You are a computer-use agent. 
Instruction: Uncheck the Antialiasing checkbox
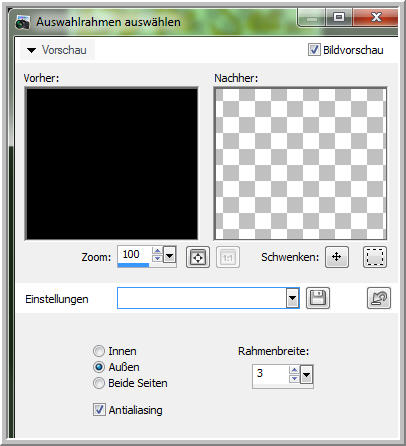coord(99,409)
